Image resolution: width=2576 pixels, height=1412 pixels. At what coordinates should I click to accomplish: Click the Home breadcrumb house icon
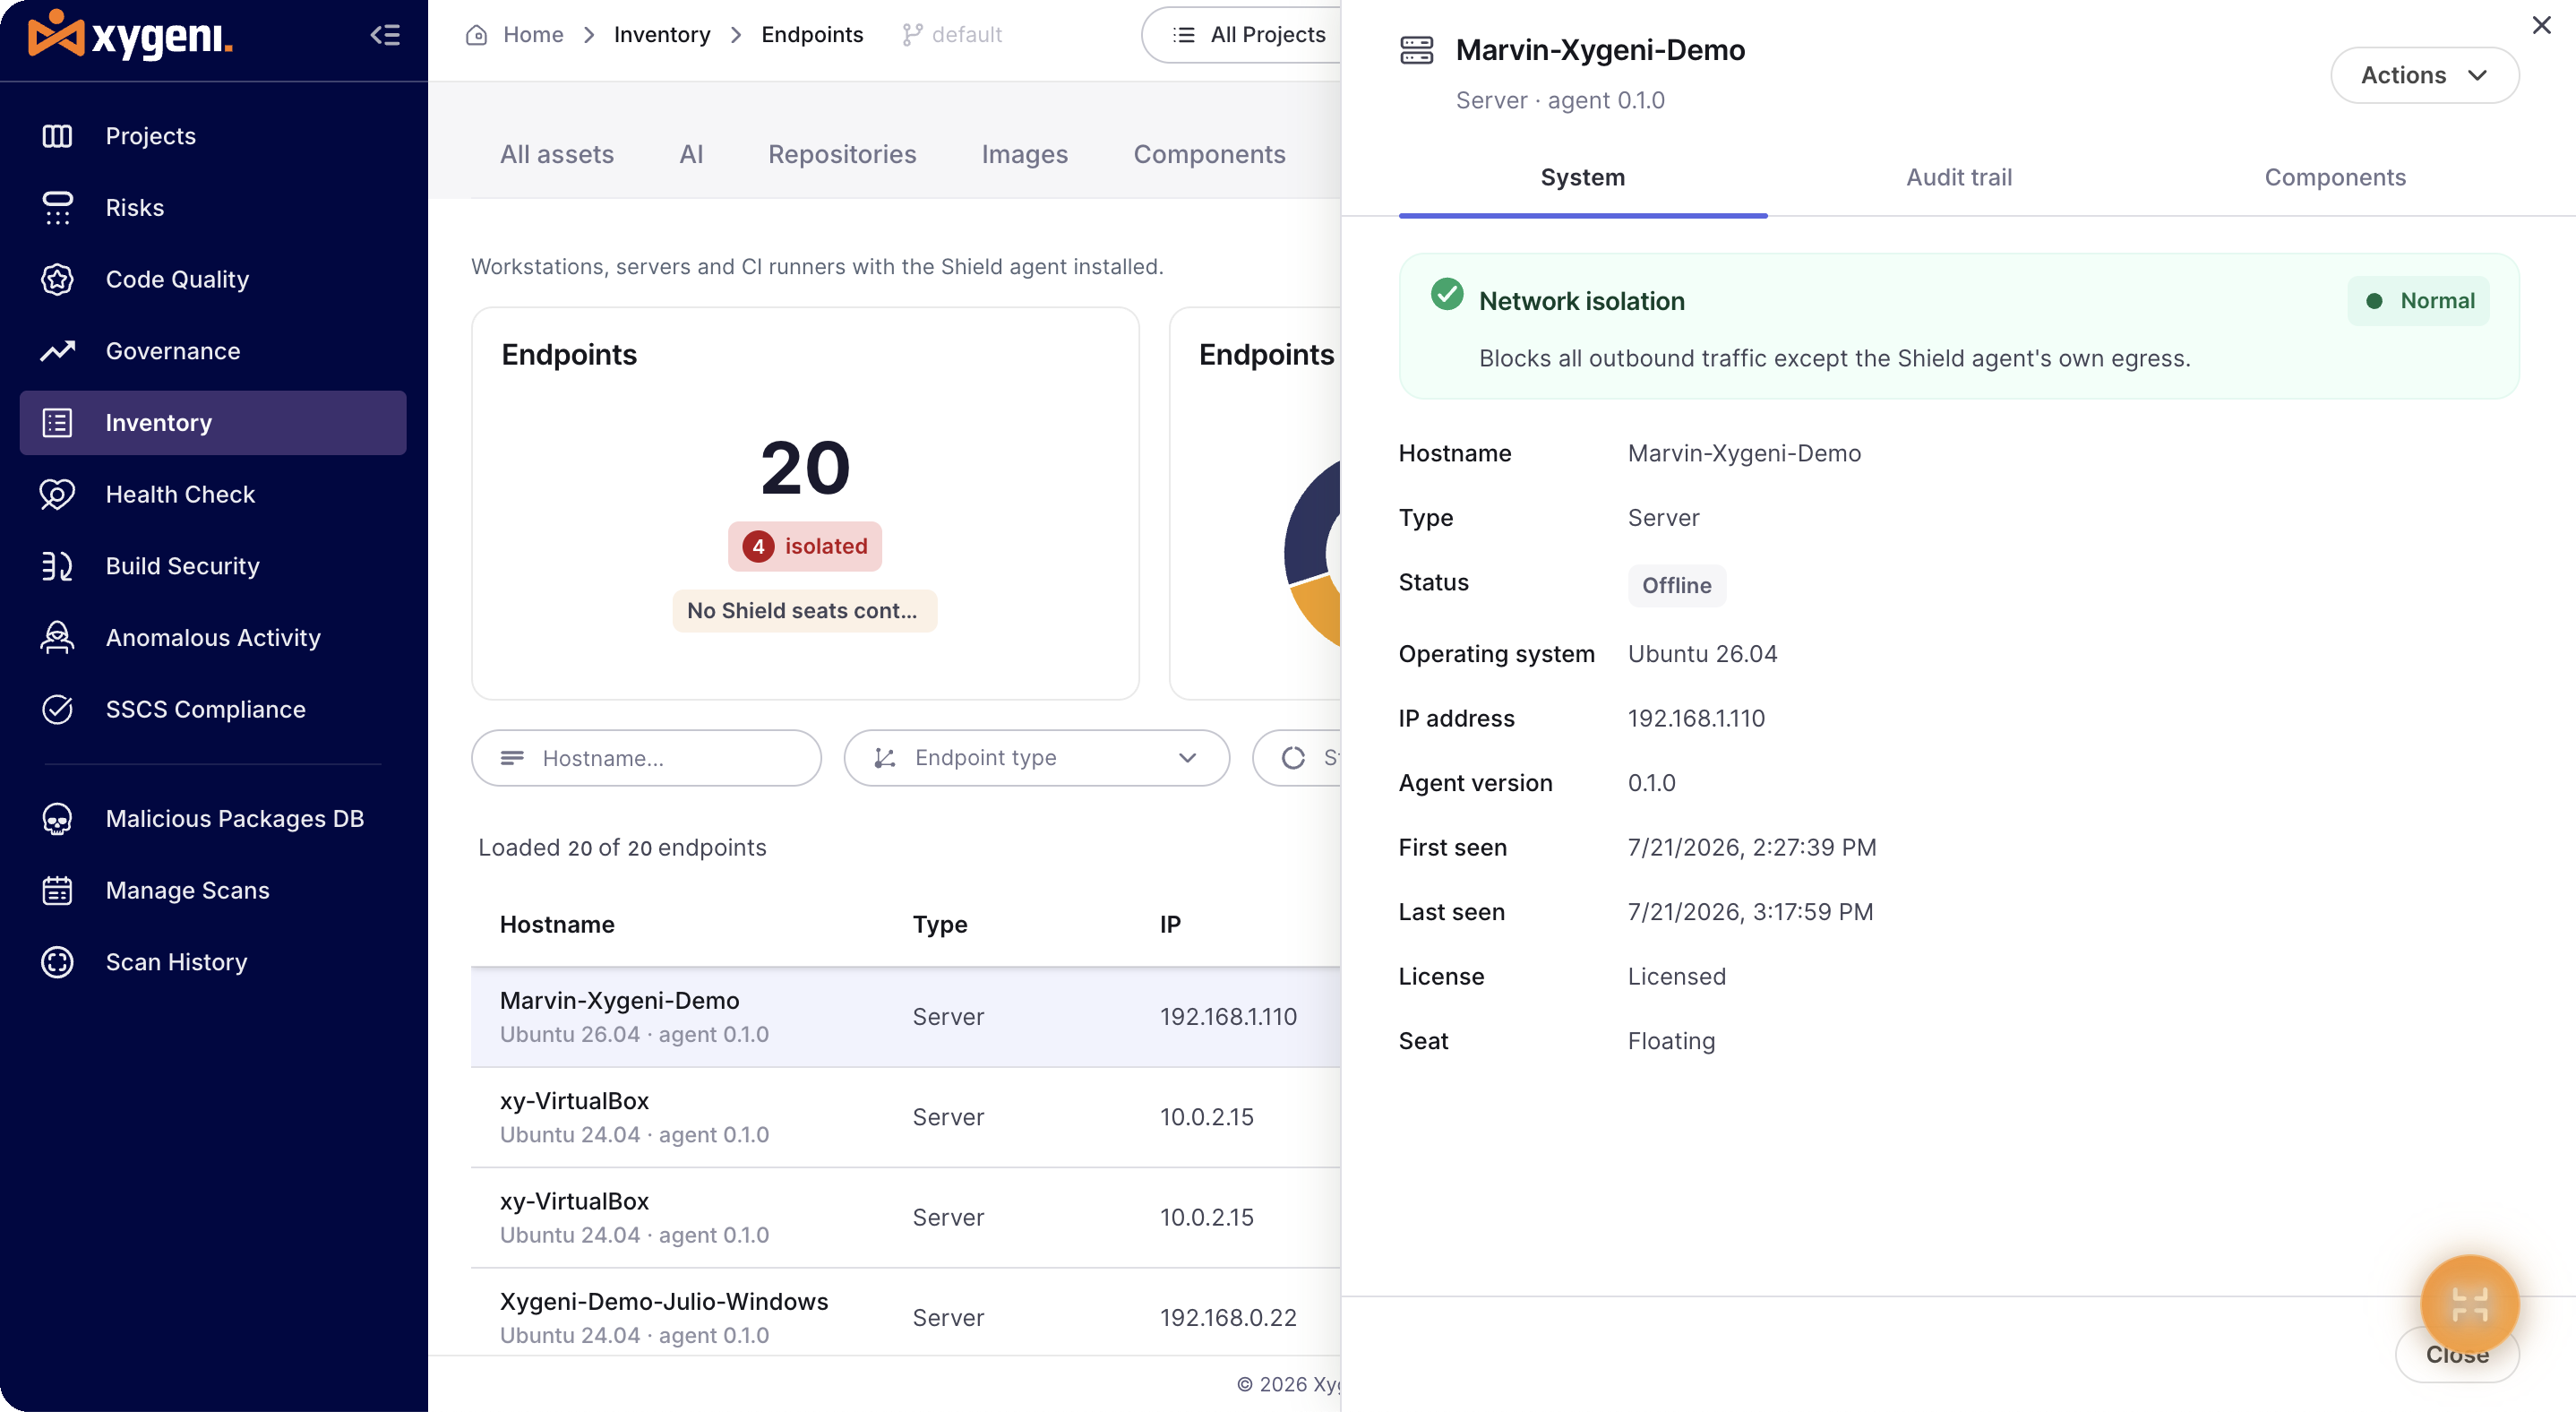[477, 35]
